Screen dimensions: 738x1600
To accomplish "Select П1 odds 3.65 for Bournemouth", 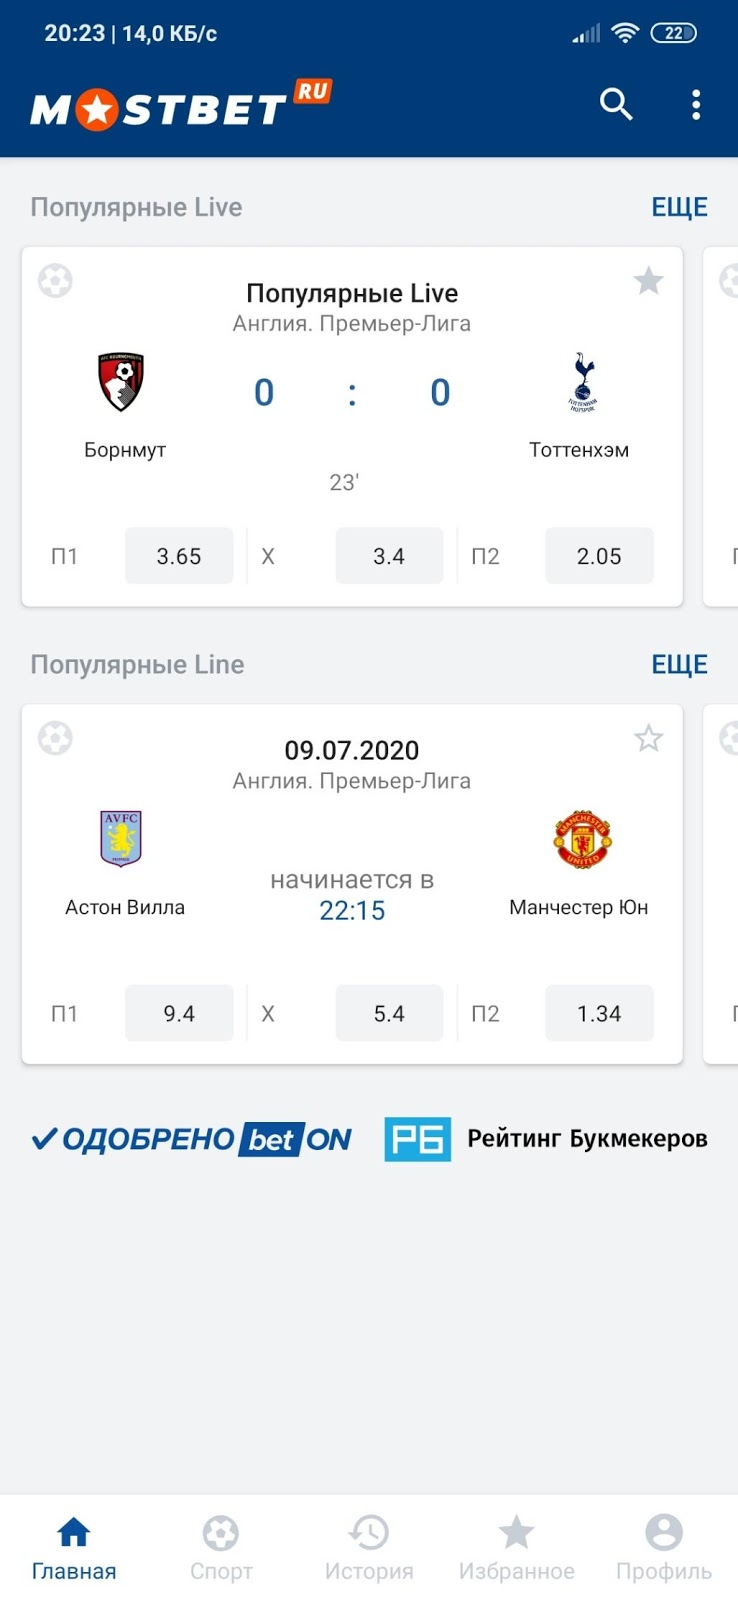I will (x=179, y=556).
